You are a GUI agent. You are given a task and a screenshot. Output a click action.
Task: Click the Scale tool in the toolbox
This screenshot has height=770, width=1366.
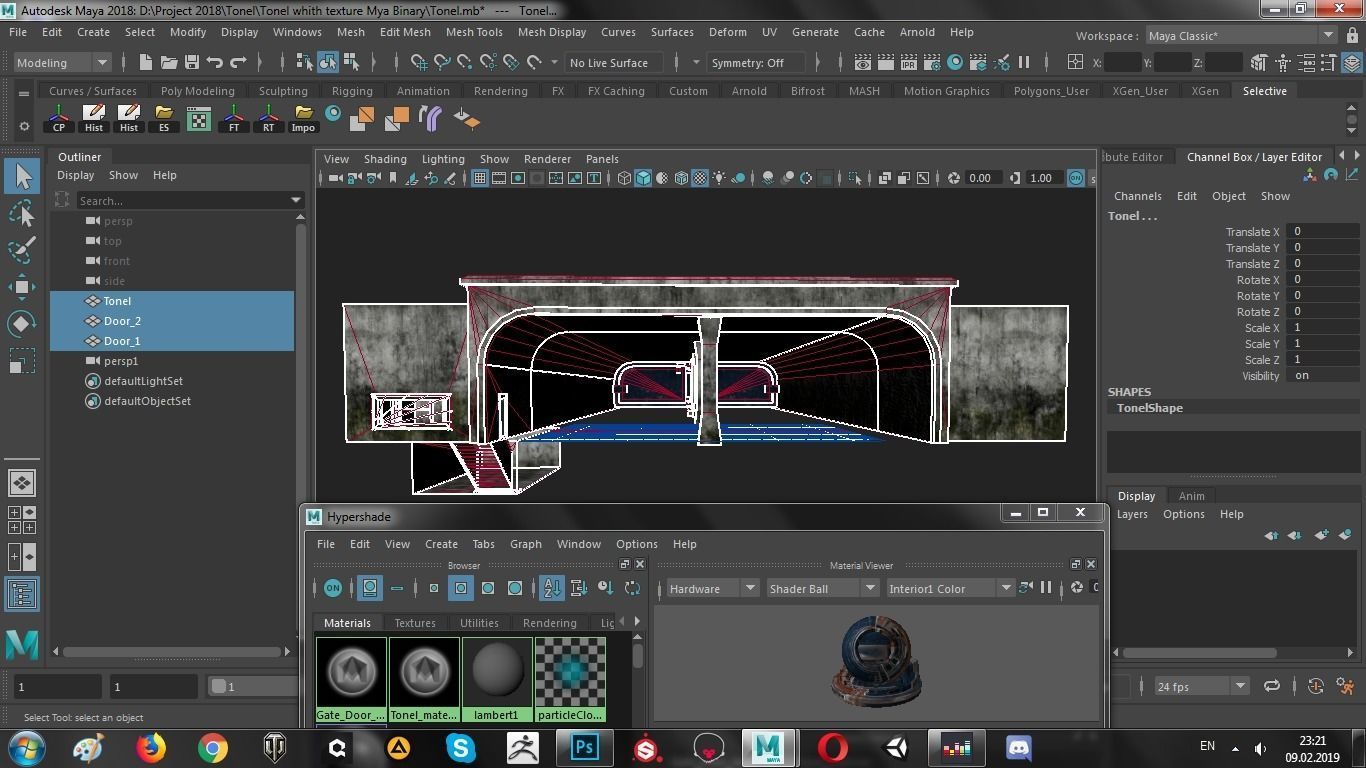(x=22, y=360)
